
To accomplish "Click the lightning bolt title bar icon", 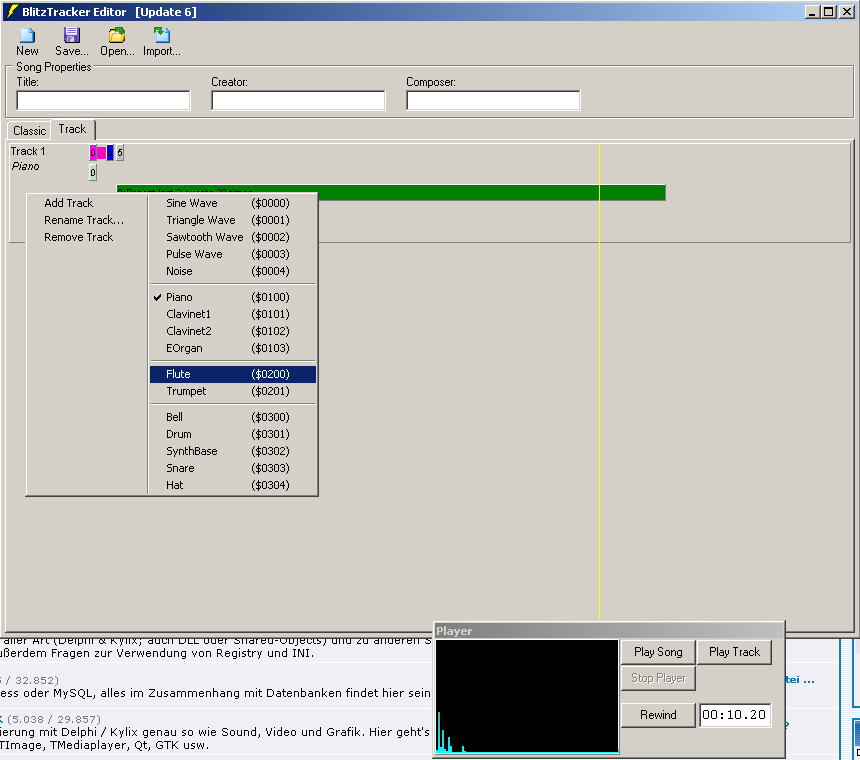I will click(12, 12).
